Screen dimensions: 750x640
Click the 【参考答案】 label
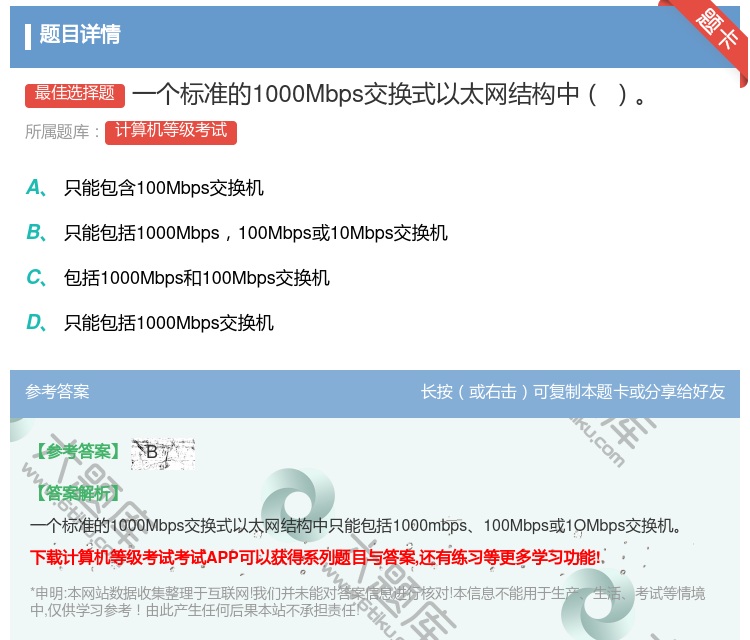point(78,452)
